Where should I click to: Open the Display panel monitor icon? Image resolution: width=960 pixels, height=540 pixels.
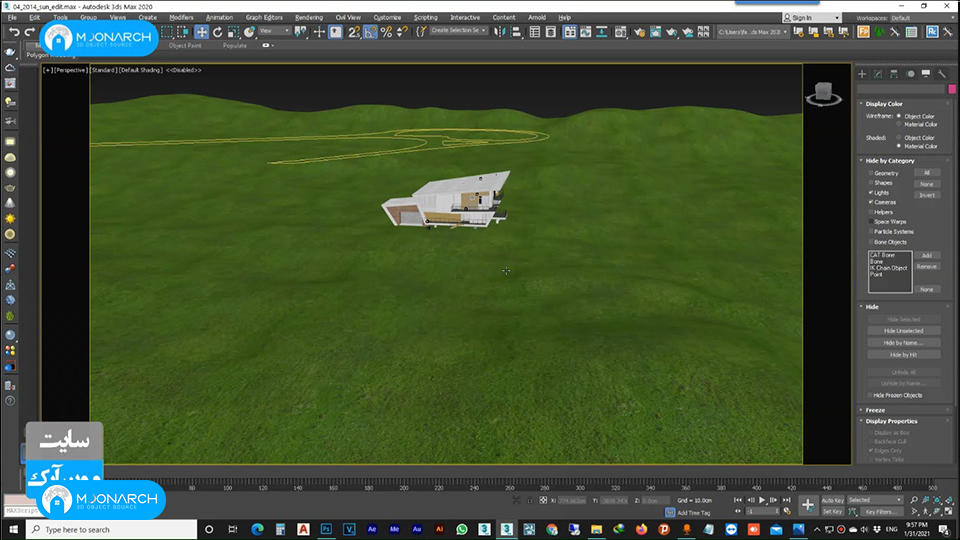(x=926, y=74)
